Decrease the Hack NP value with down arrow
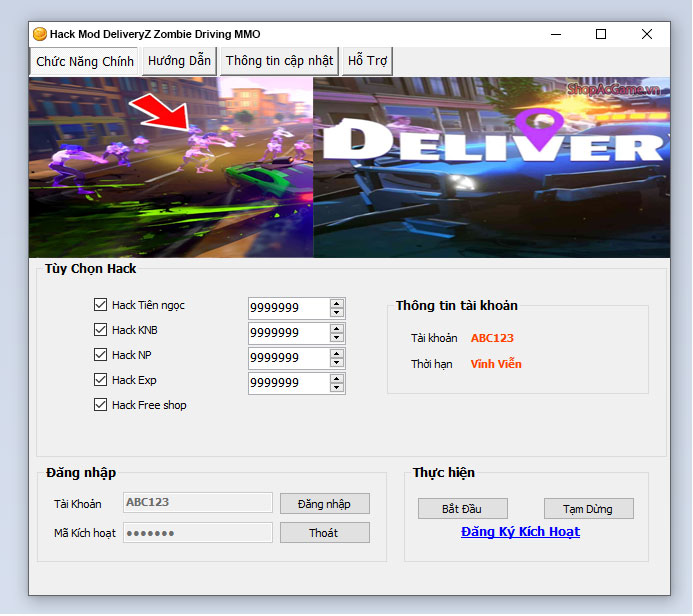 pos(336,363)
